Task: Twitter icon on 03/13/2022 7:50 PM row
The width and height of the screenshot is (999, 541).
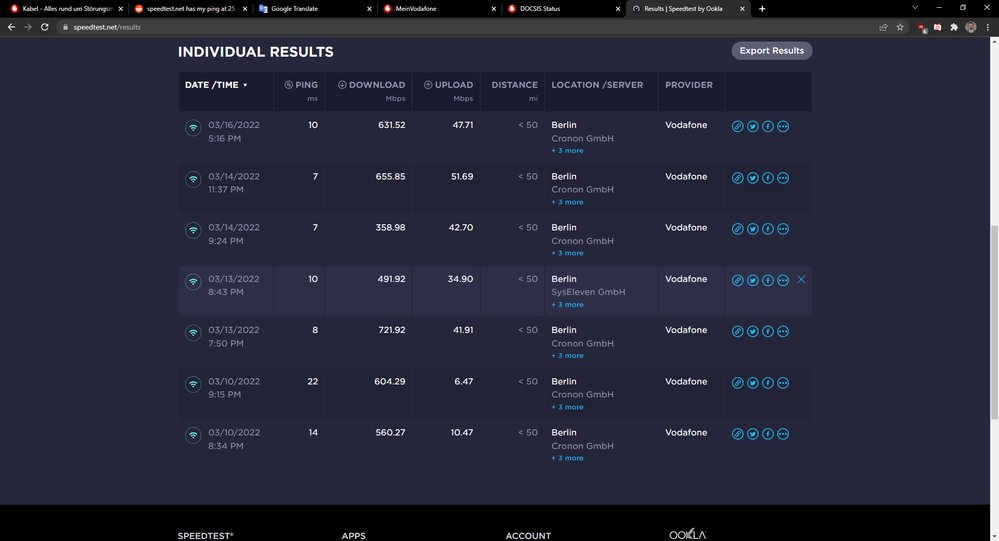Action: click(x=752, y=331)
